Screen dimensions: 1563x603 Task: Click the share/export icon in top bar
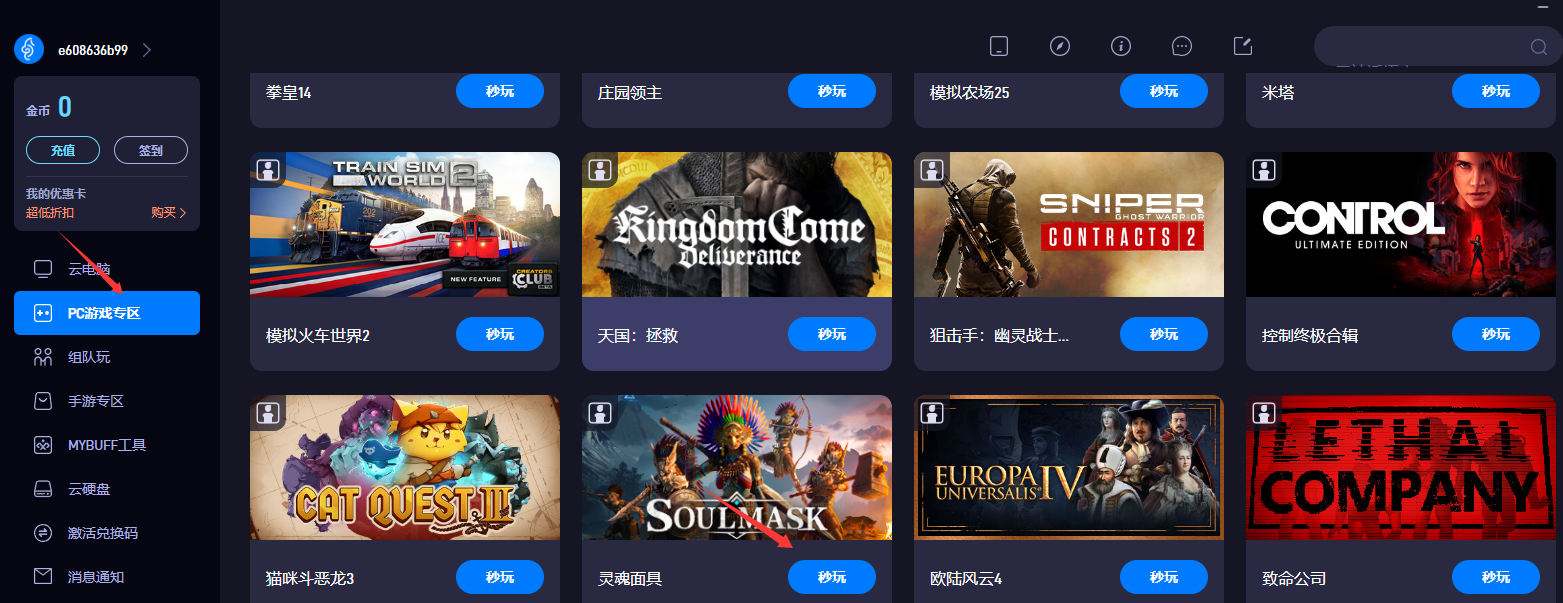pyautogui.click(x=1243, y=46)
